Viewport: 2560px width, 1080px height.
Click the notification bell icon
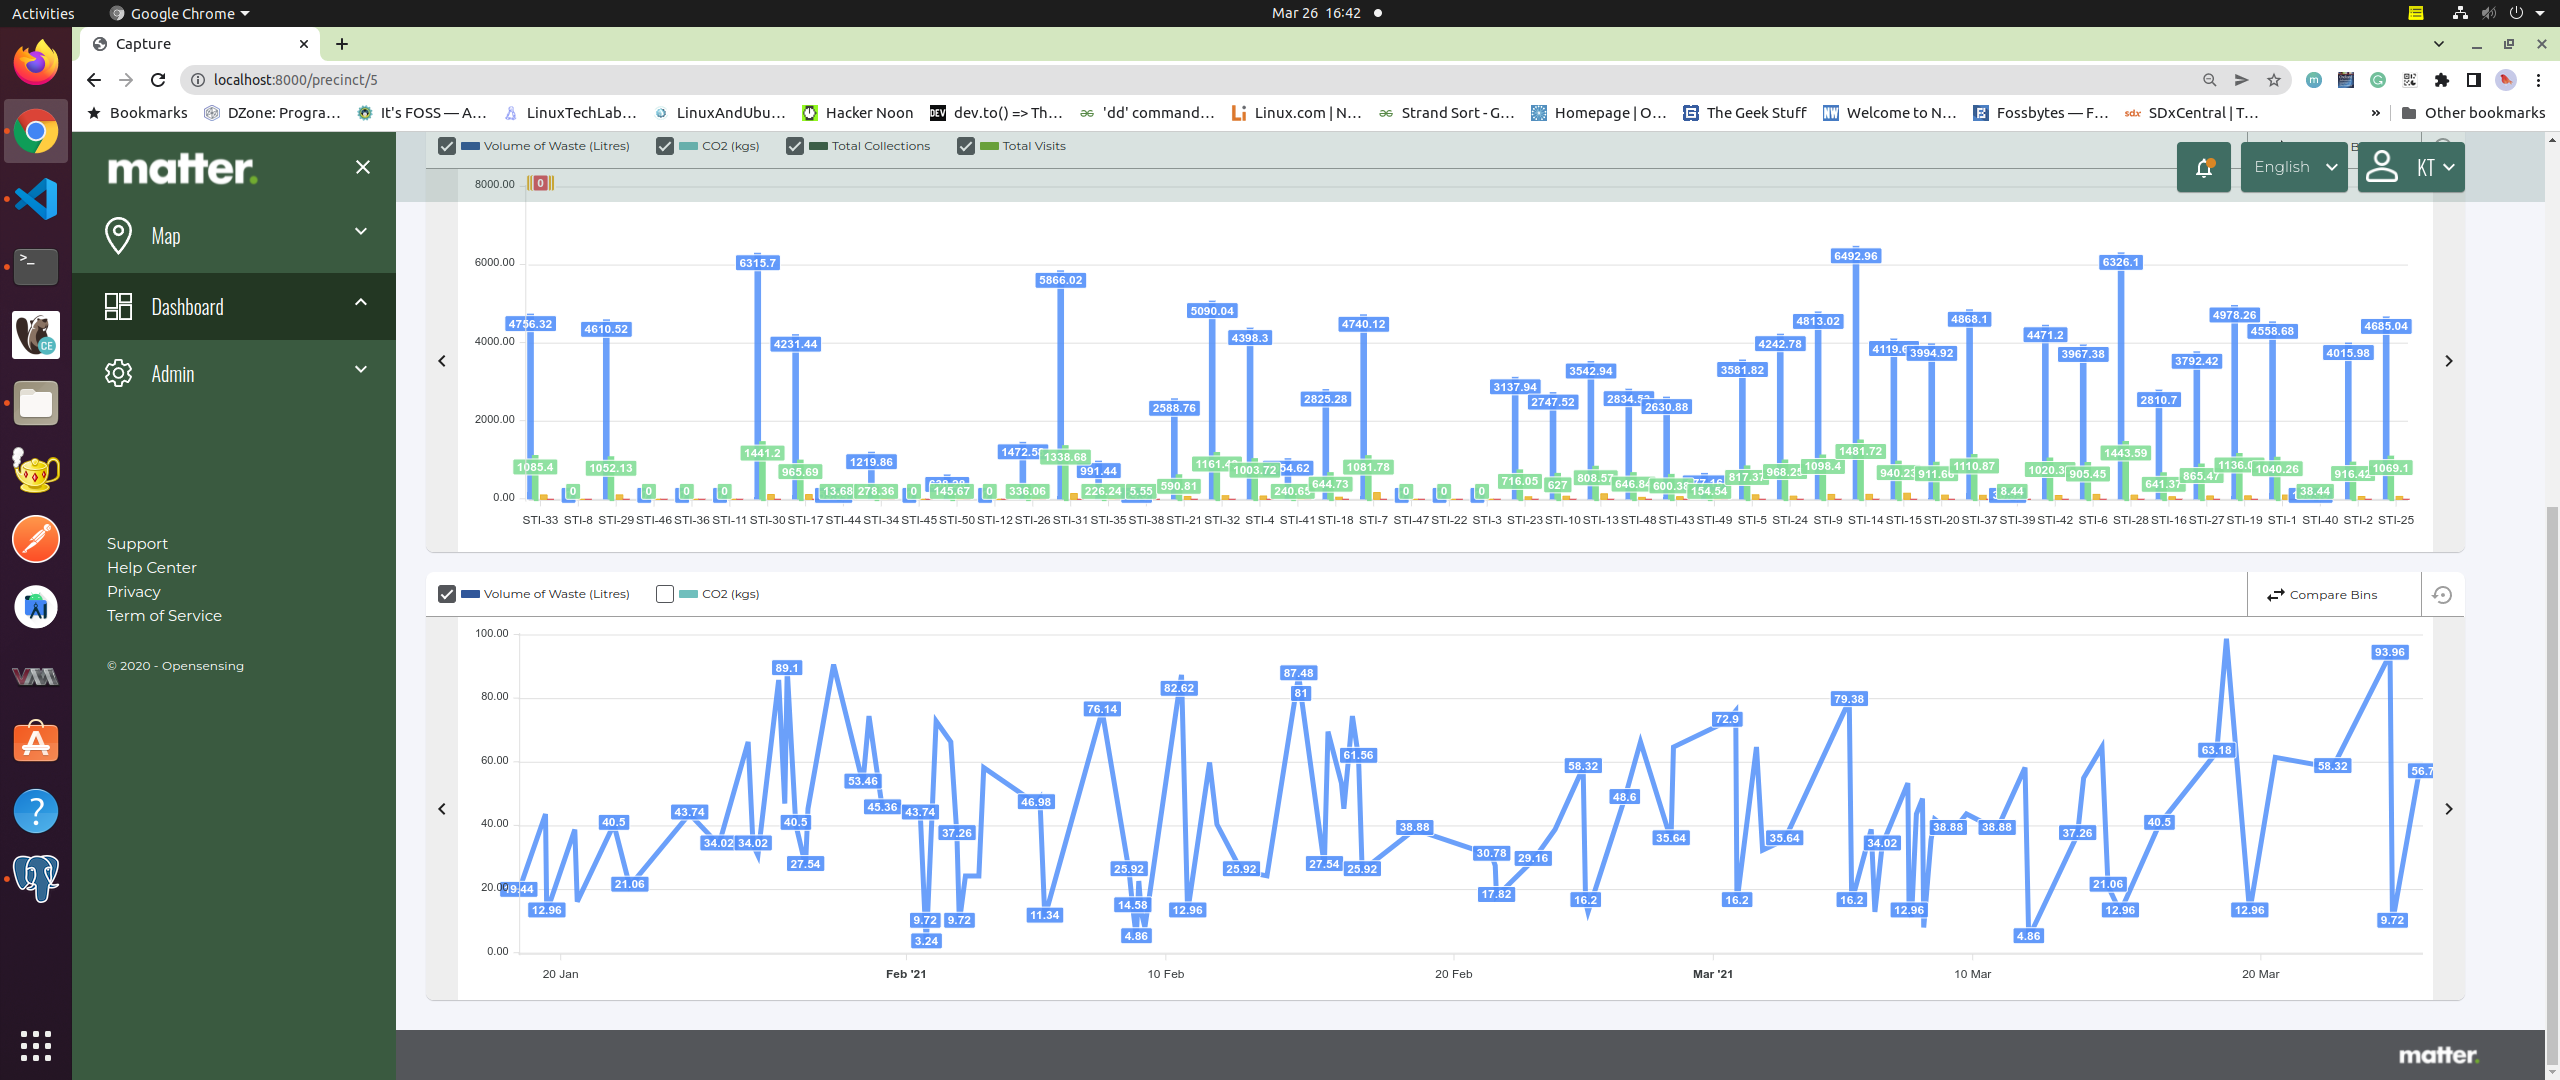coord(2203,168)
